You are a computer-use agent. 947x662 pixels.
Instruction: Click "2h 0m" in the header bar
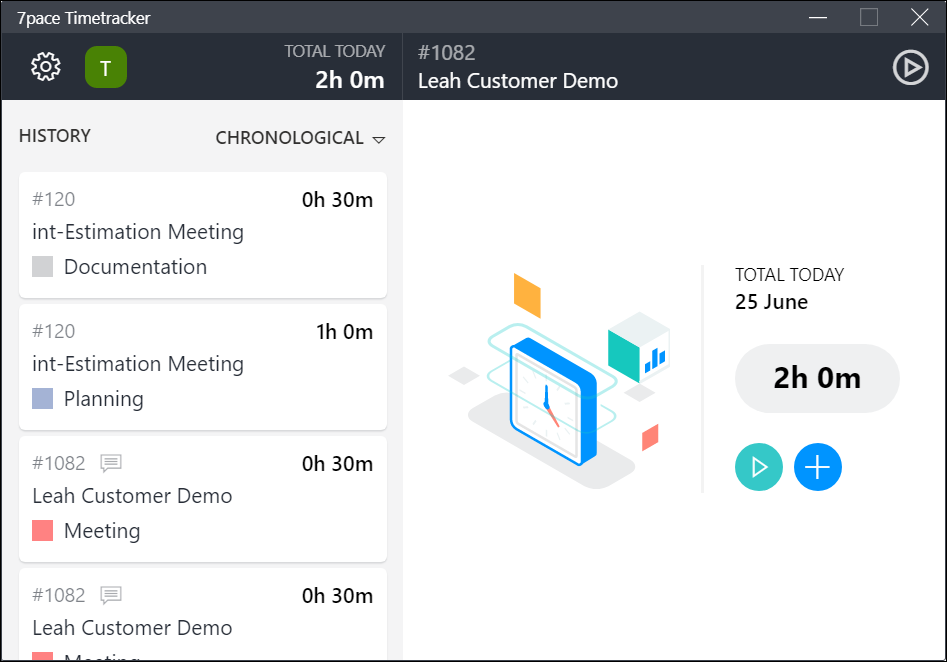pyautogui.click(x=350, y=80)
